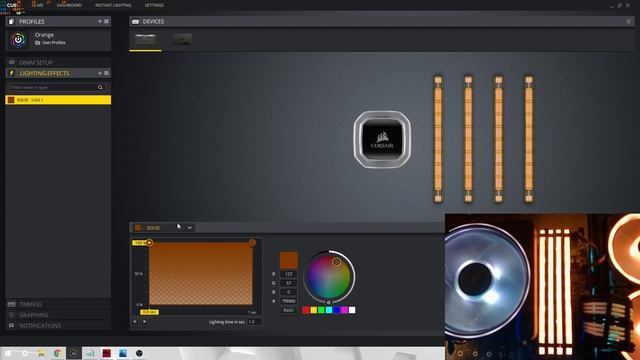The width and height of the screenshot is (640, 360).
Task: Add a new profile with plus icon
Action: [x=100, y=21]
